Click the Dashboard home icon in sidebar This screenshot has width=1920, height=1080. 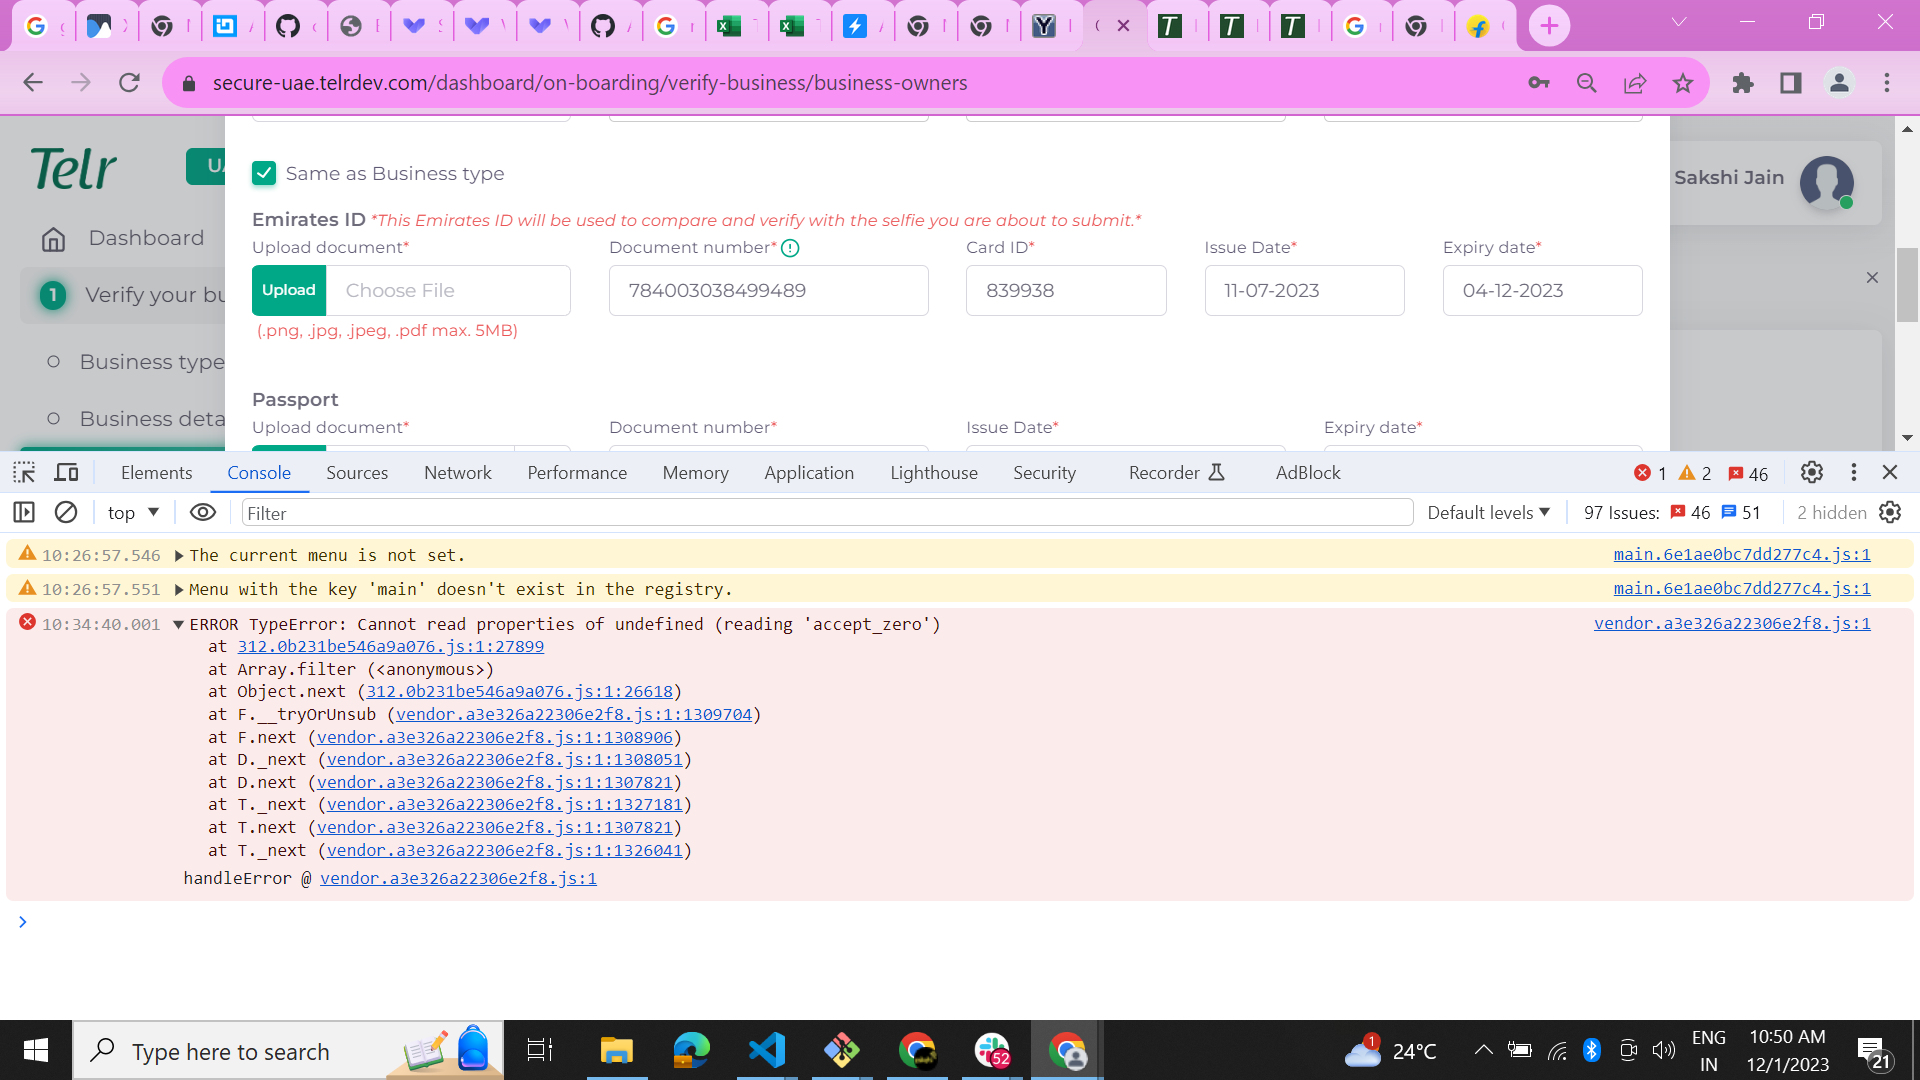[x=54, y=239]
